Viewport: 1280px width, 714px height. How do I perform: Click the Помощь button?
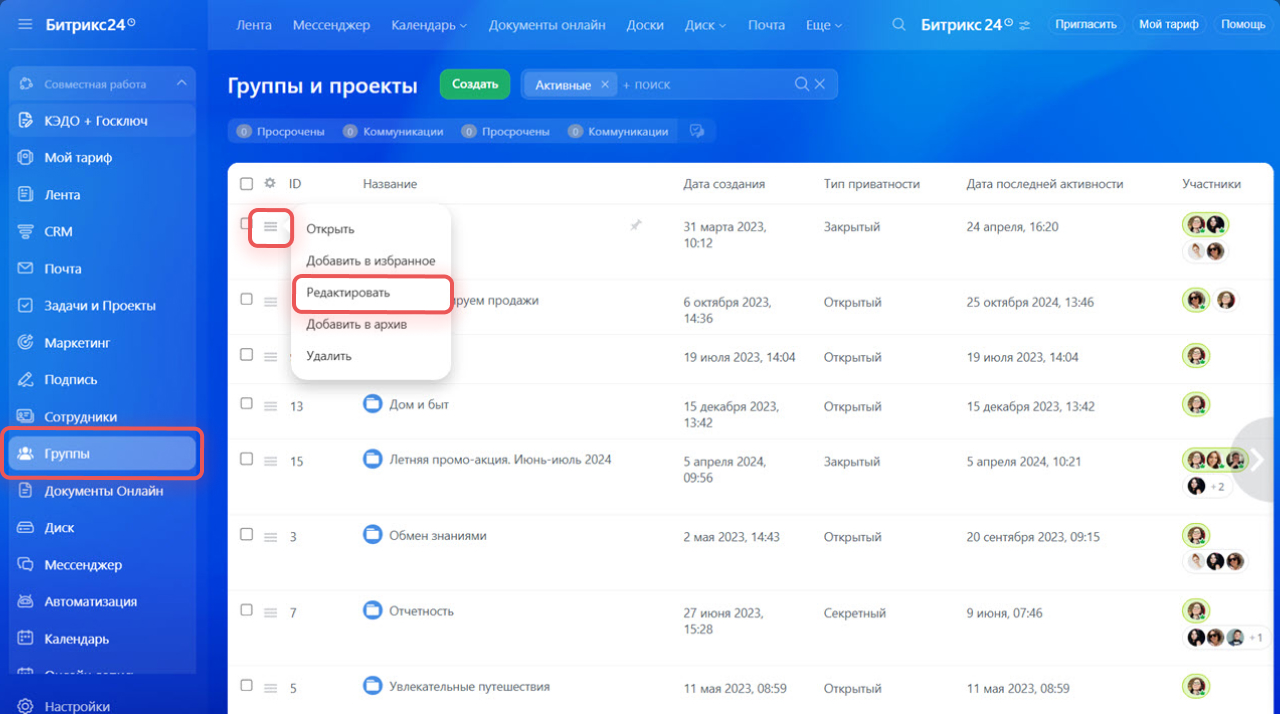(x=1243, y=24)
